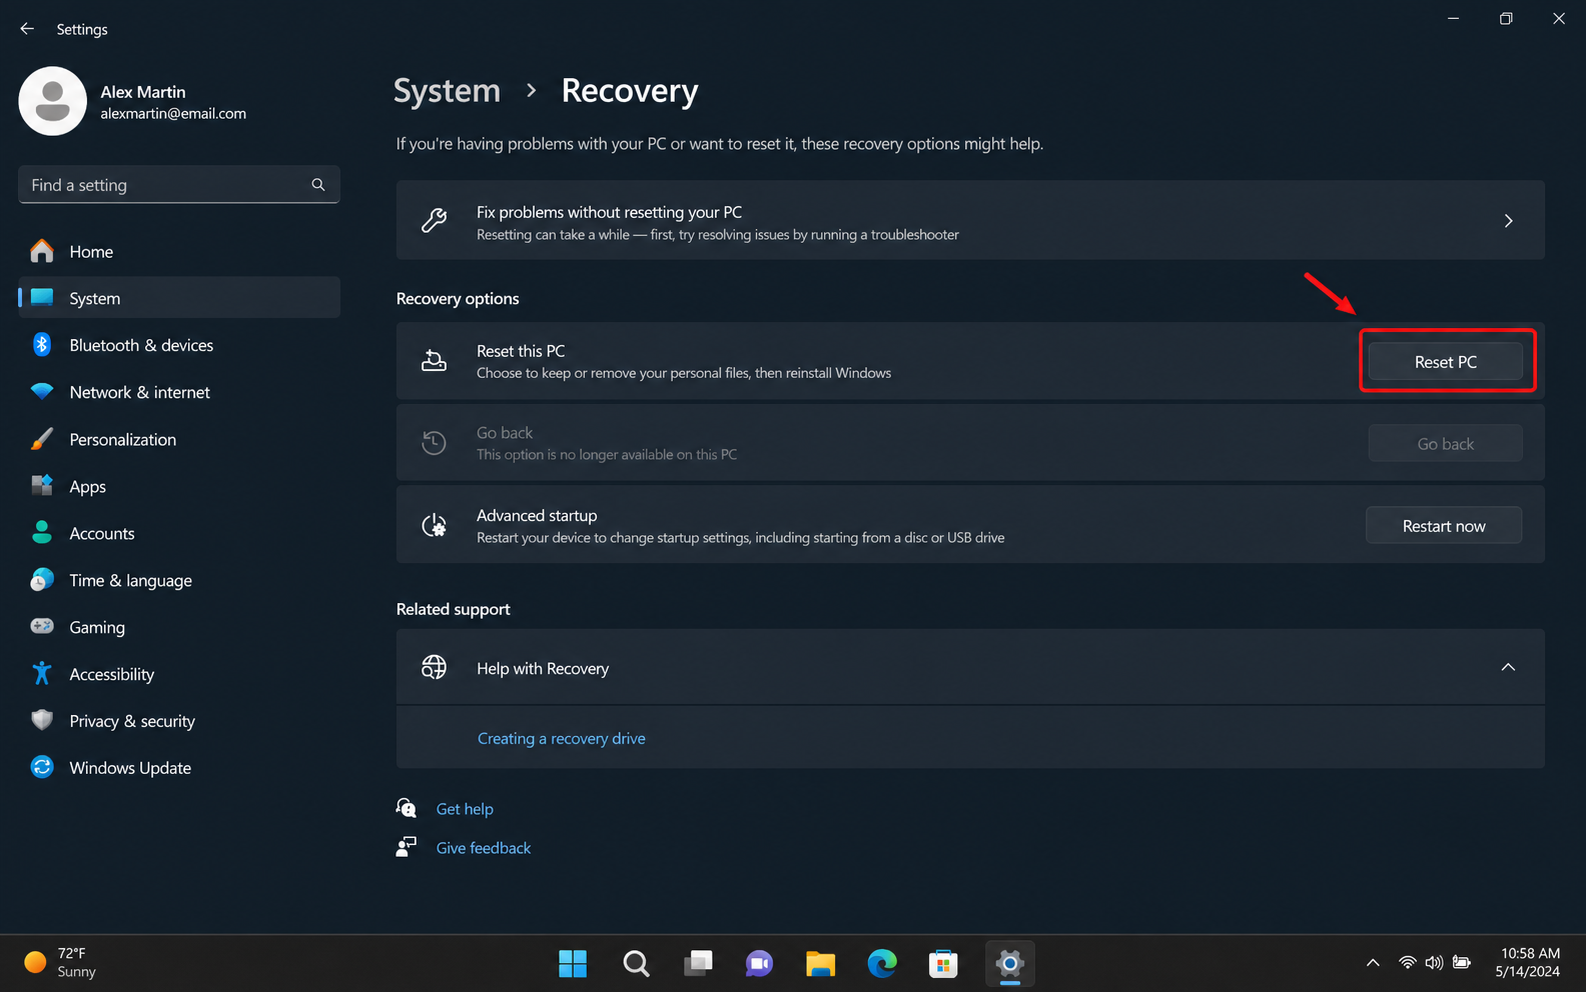Open the Creating a recovery drive link
Image resolution: width=1586 pixels, height=992 pixels.
click(x=561, y=739)
